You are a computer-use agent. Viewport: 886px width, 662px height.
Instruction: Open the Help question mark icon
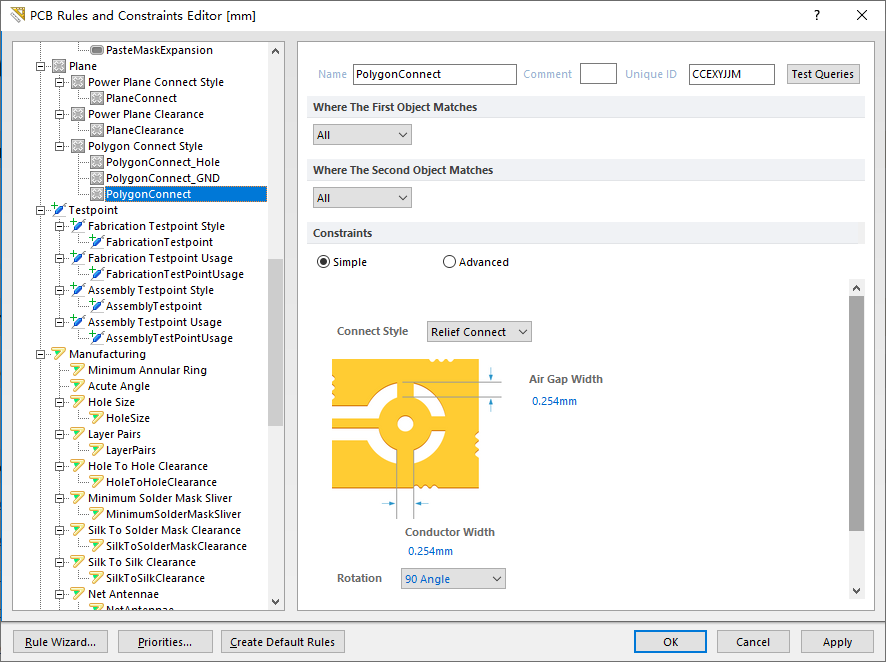click(x=816, y=16)
